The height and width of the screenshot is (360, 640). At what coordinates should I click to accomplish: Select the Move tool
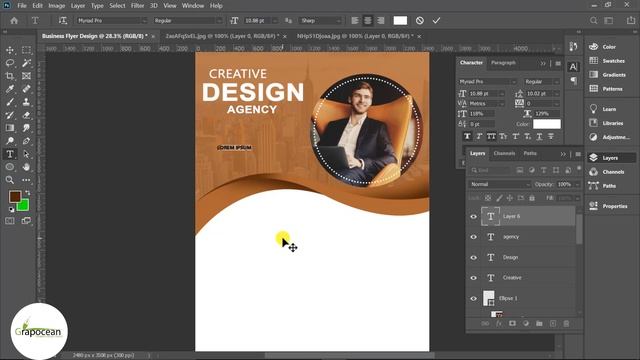click(x=10, y=50)
